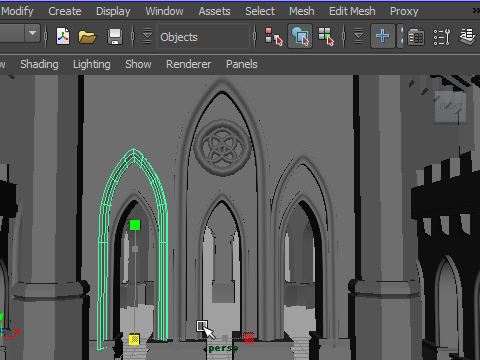Click the Objects selection mask field
The height and width of the screenshot is (360, 480).
(x=203, y=37)
